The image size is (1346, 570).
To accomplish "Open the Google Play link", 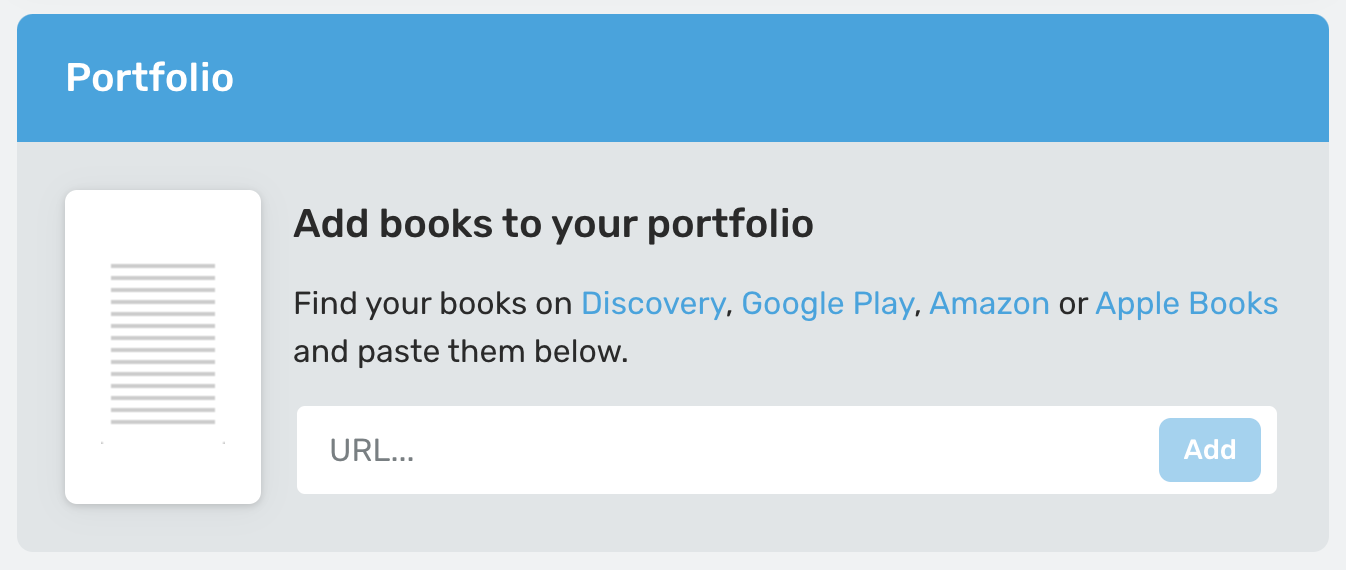I will pos(827,303).
